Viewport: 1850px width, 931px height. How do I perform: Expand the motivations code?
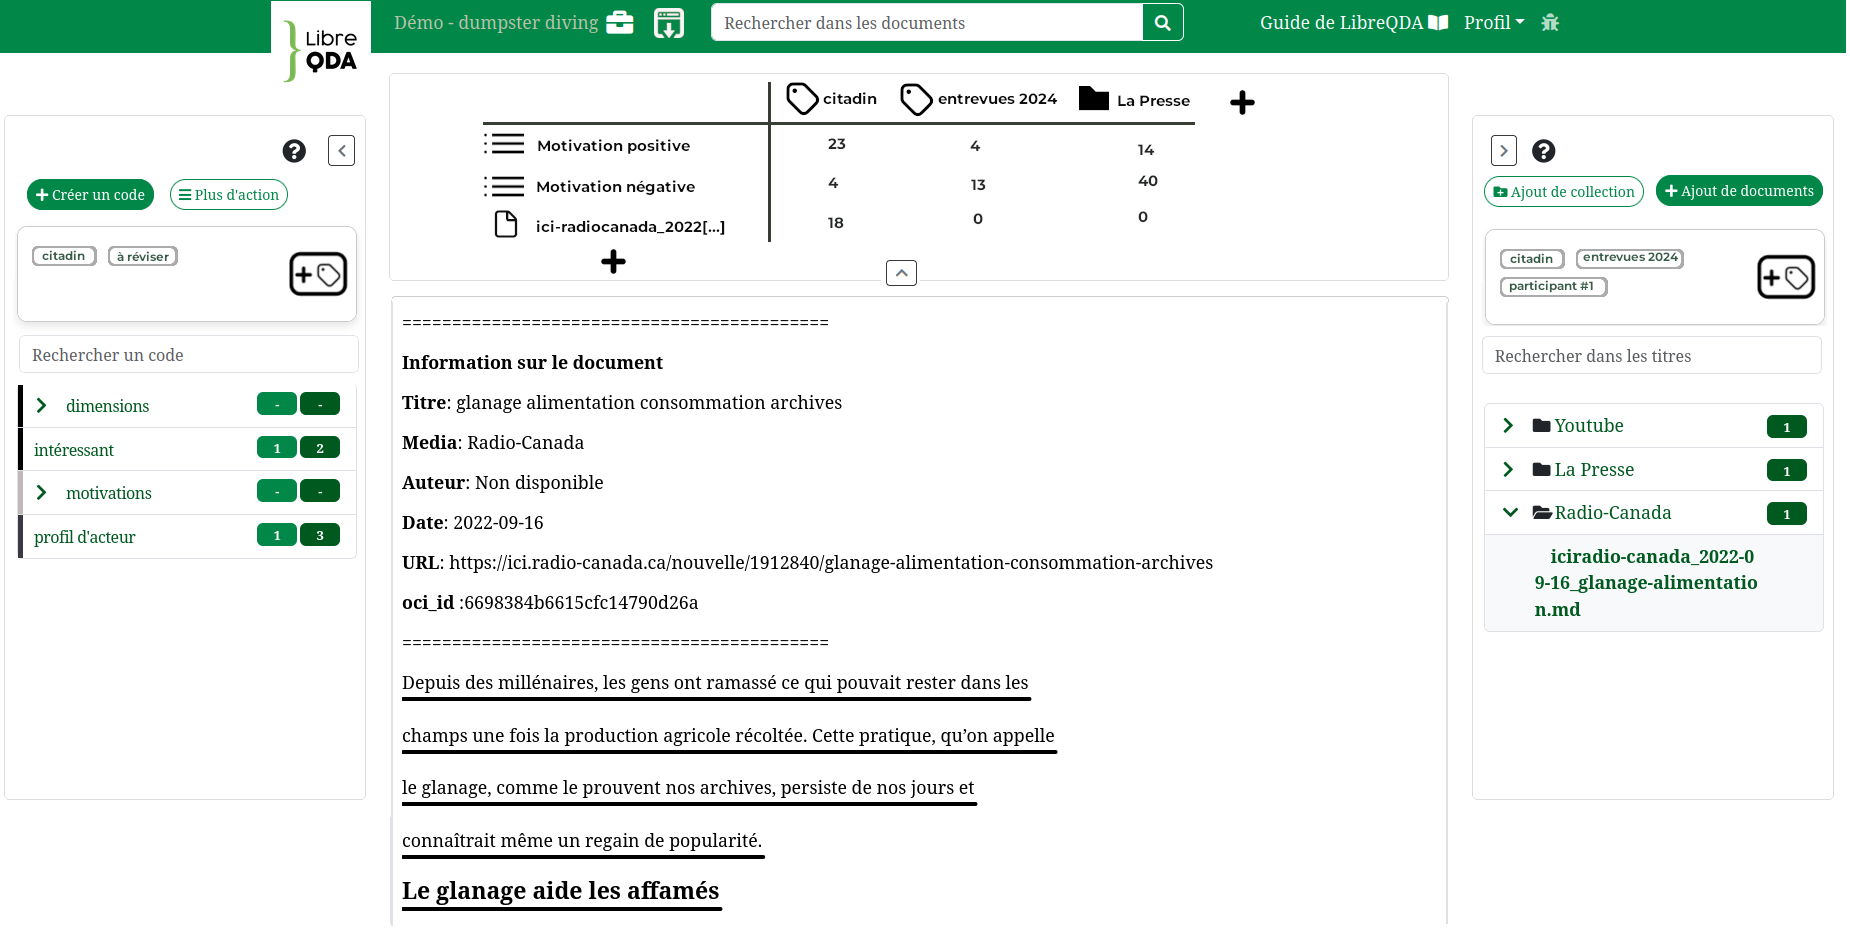pyautogui.click(x=42, y=492)
